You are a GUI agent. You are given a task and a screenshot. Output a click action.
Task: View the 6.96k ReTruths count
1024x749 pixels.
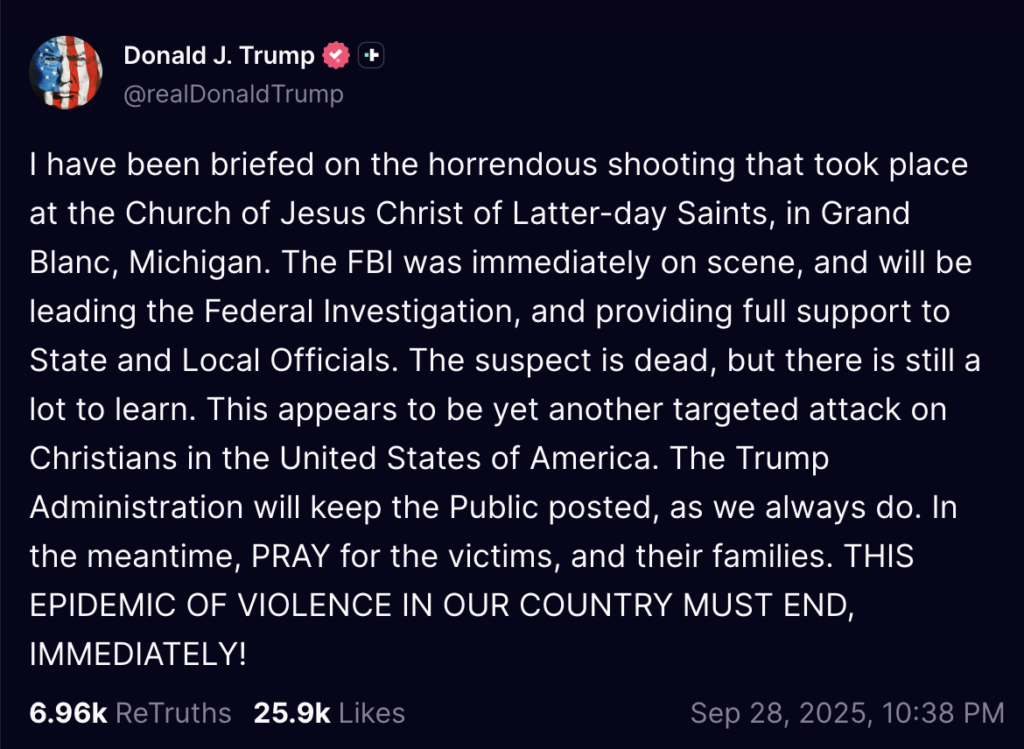68,713
